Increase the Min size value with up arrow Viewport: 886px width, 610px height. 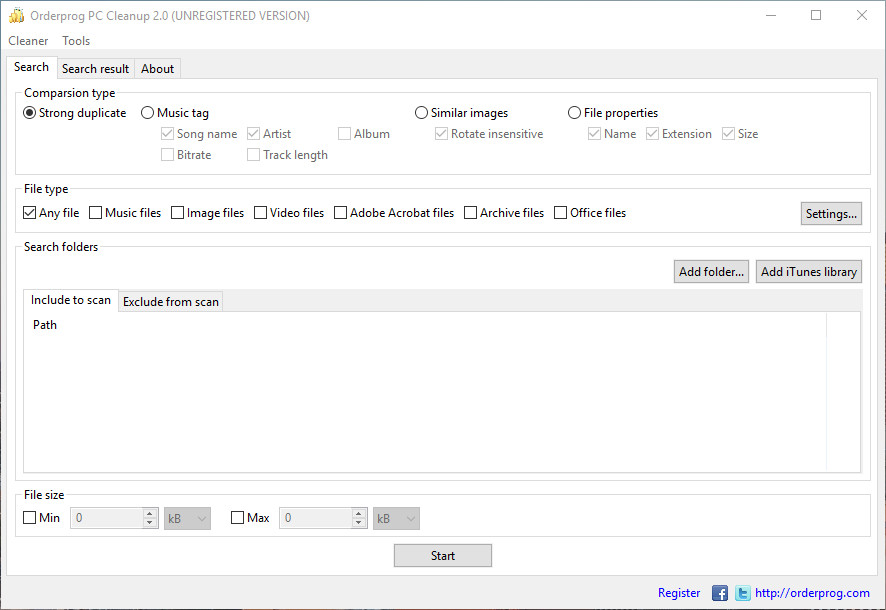click(150, 513)
